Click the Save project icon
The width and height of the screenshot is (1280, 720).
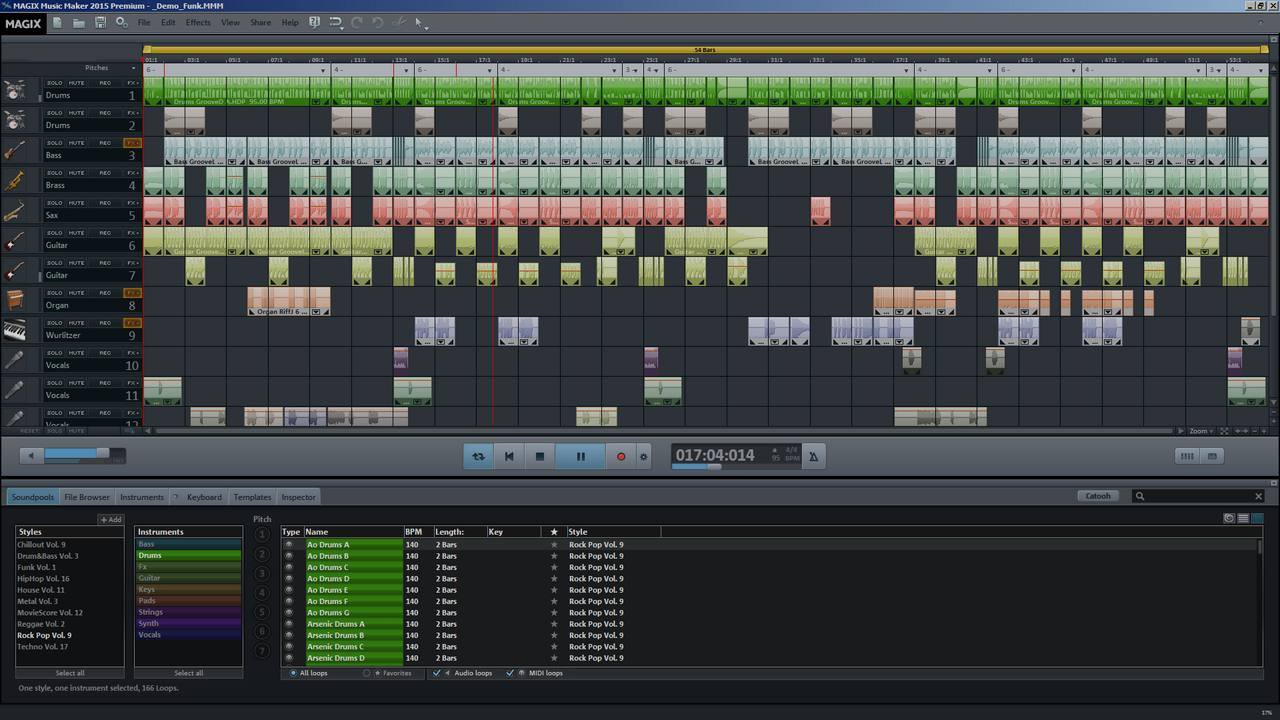pyautogui.click(x=101, y=21)
